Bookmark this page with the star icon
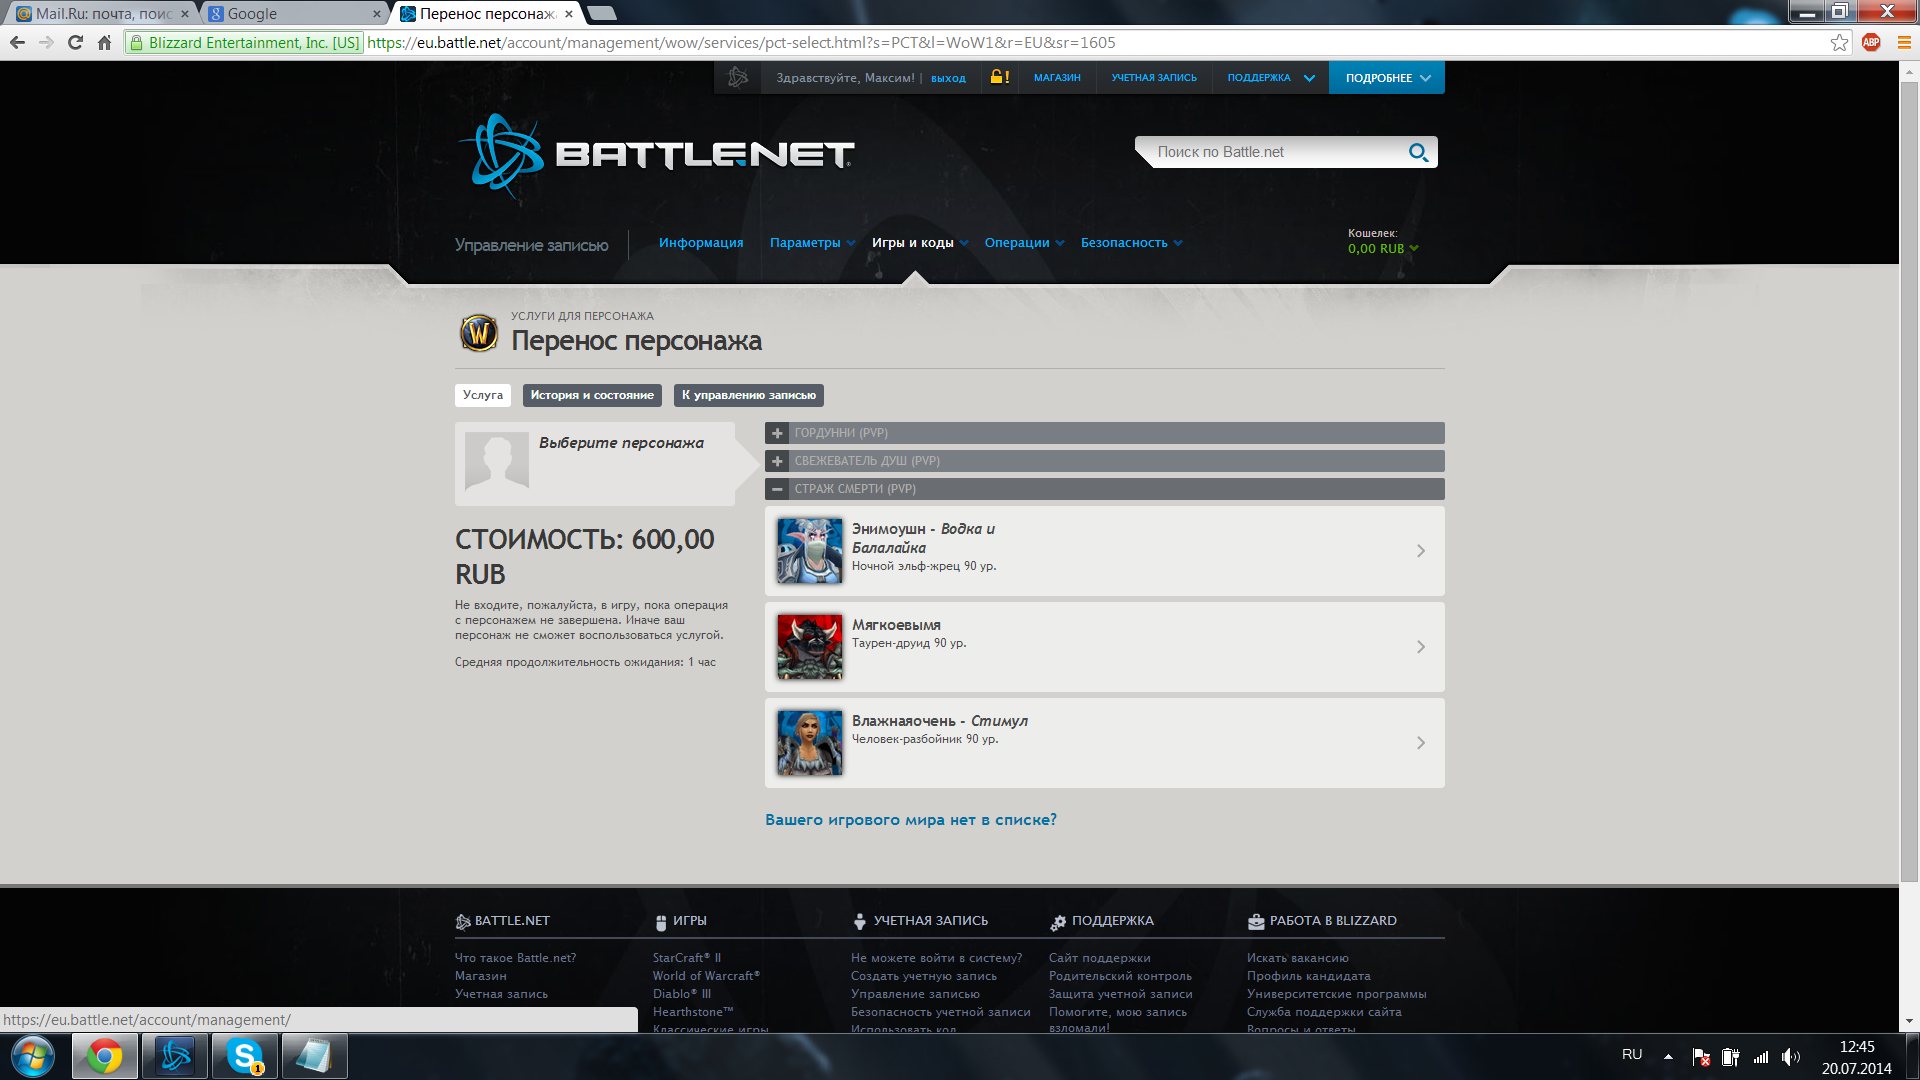The height and width of the screenshot is (1080, 1920). [x=1839, y=42]
